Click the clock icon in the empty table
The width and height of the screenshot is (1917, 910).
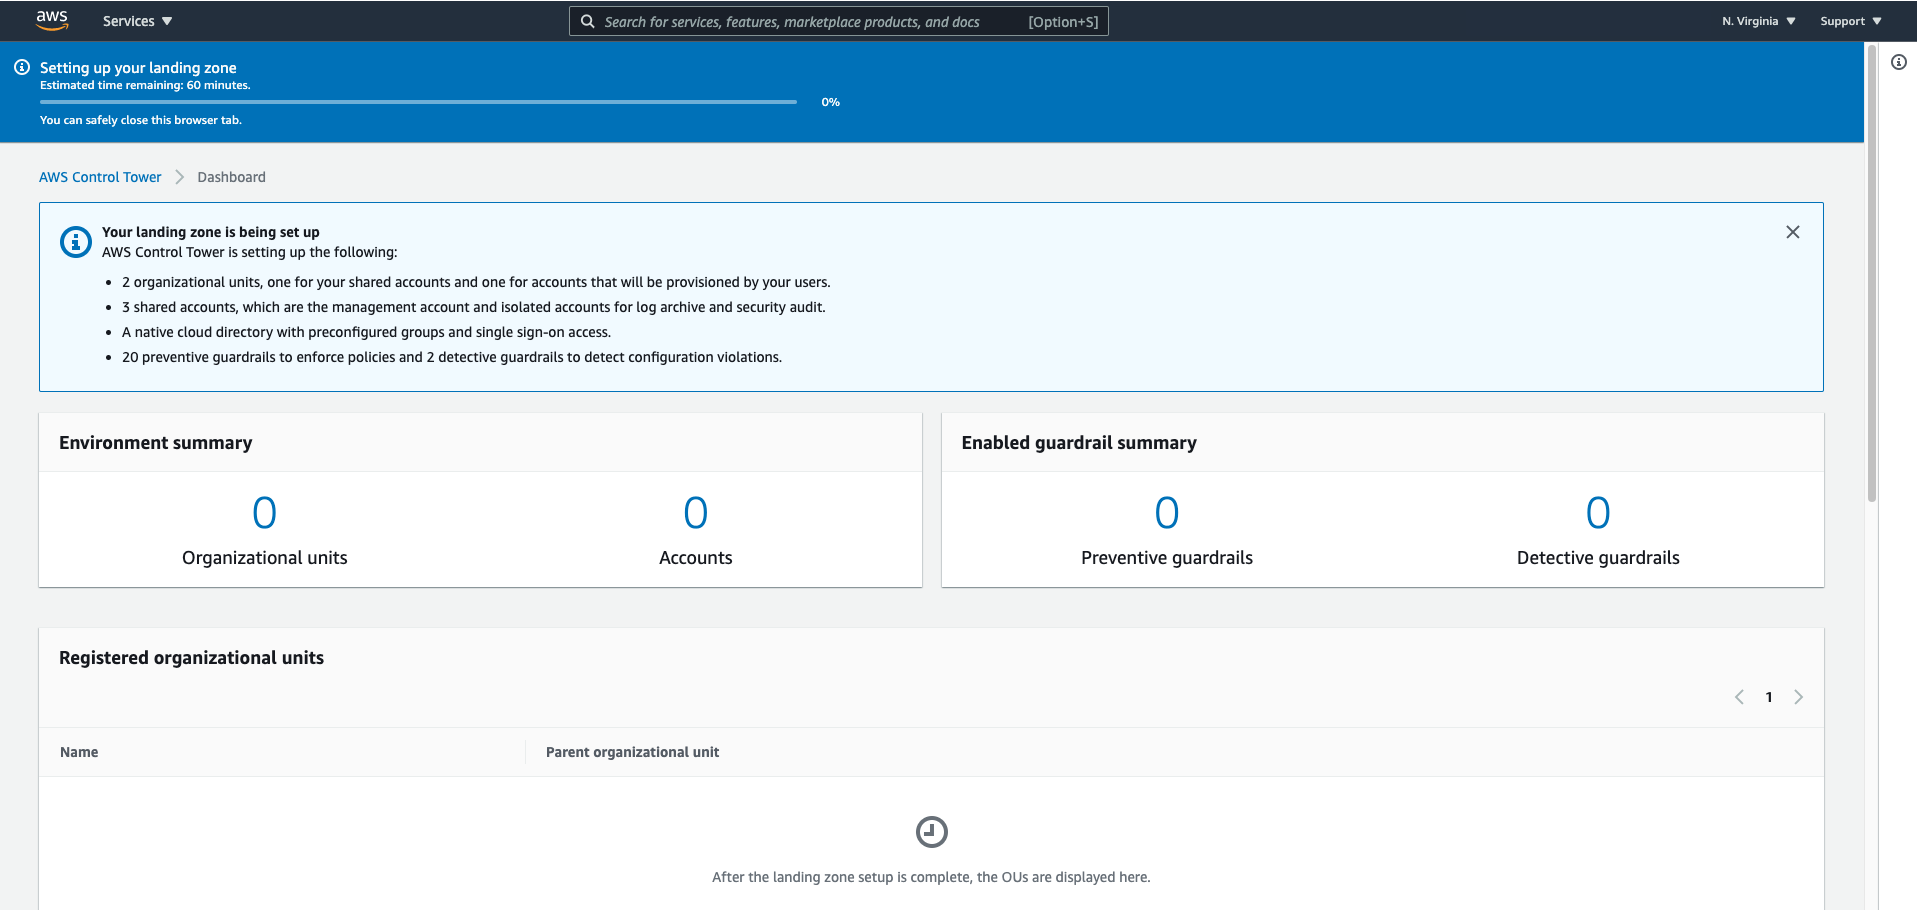(931, 832)
